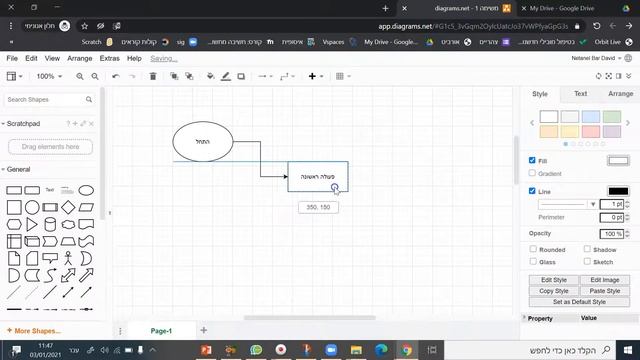The height and width of the screenshot is (360, 640).
Task: Undo the last action
Action: [x=116, y=76]
